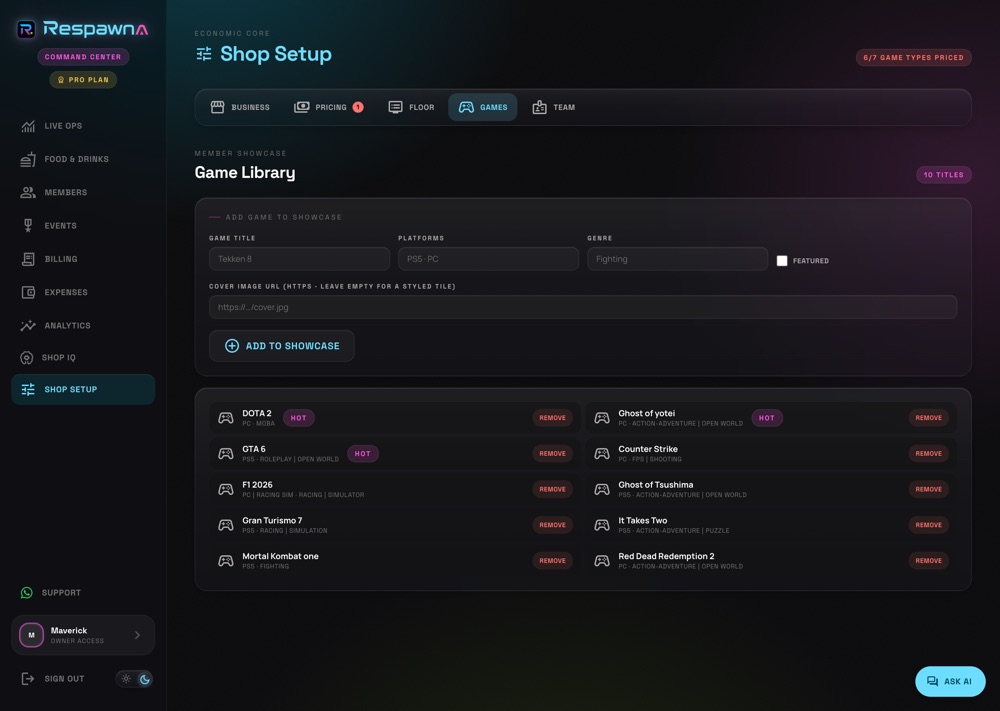The height and width of the screenshot is (711, 1000).
Task: Click the Cover Image URL field
Action: pos(583,307)
